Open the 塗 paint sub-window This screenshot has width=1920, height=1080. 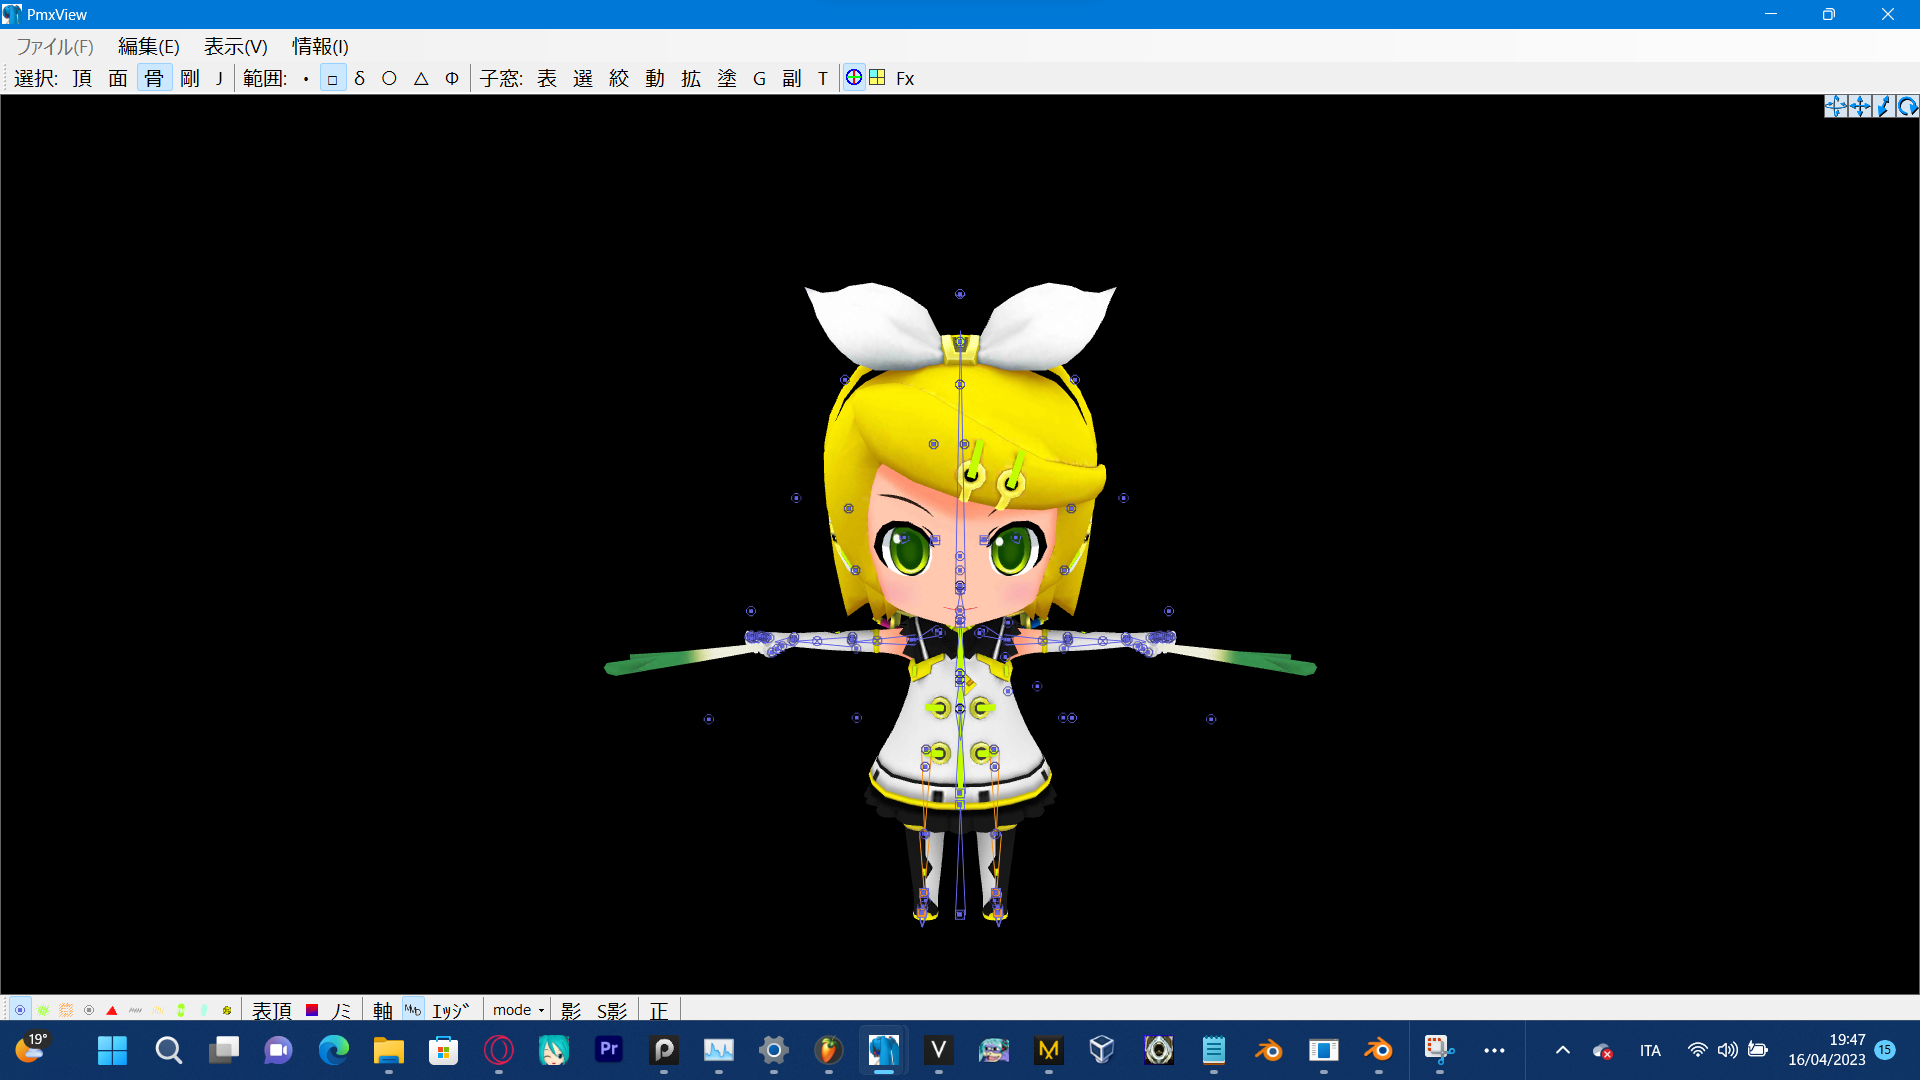click(x=727, y=78)
